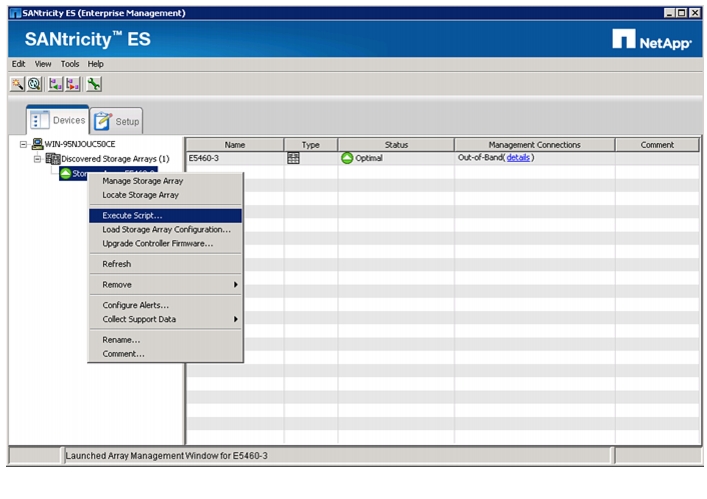This screenshot has height=499, width=707.
Task: Choose Comment from the context menu
Action: tap(165, 354)
